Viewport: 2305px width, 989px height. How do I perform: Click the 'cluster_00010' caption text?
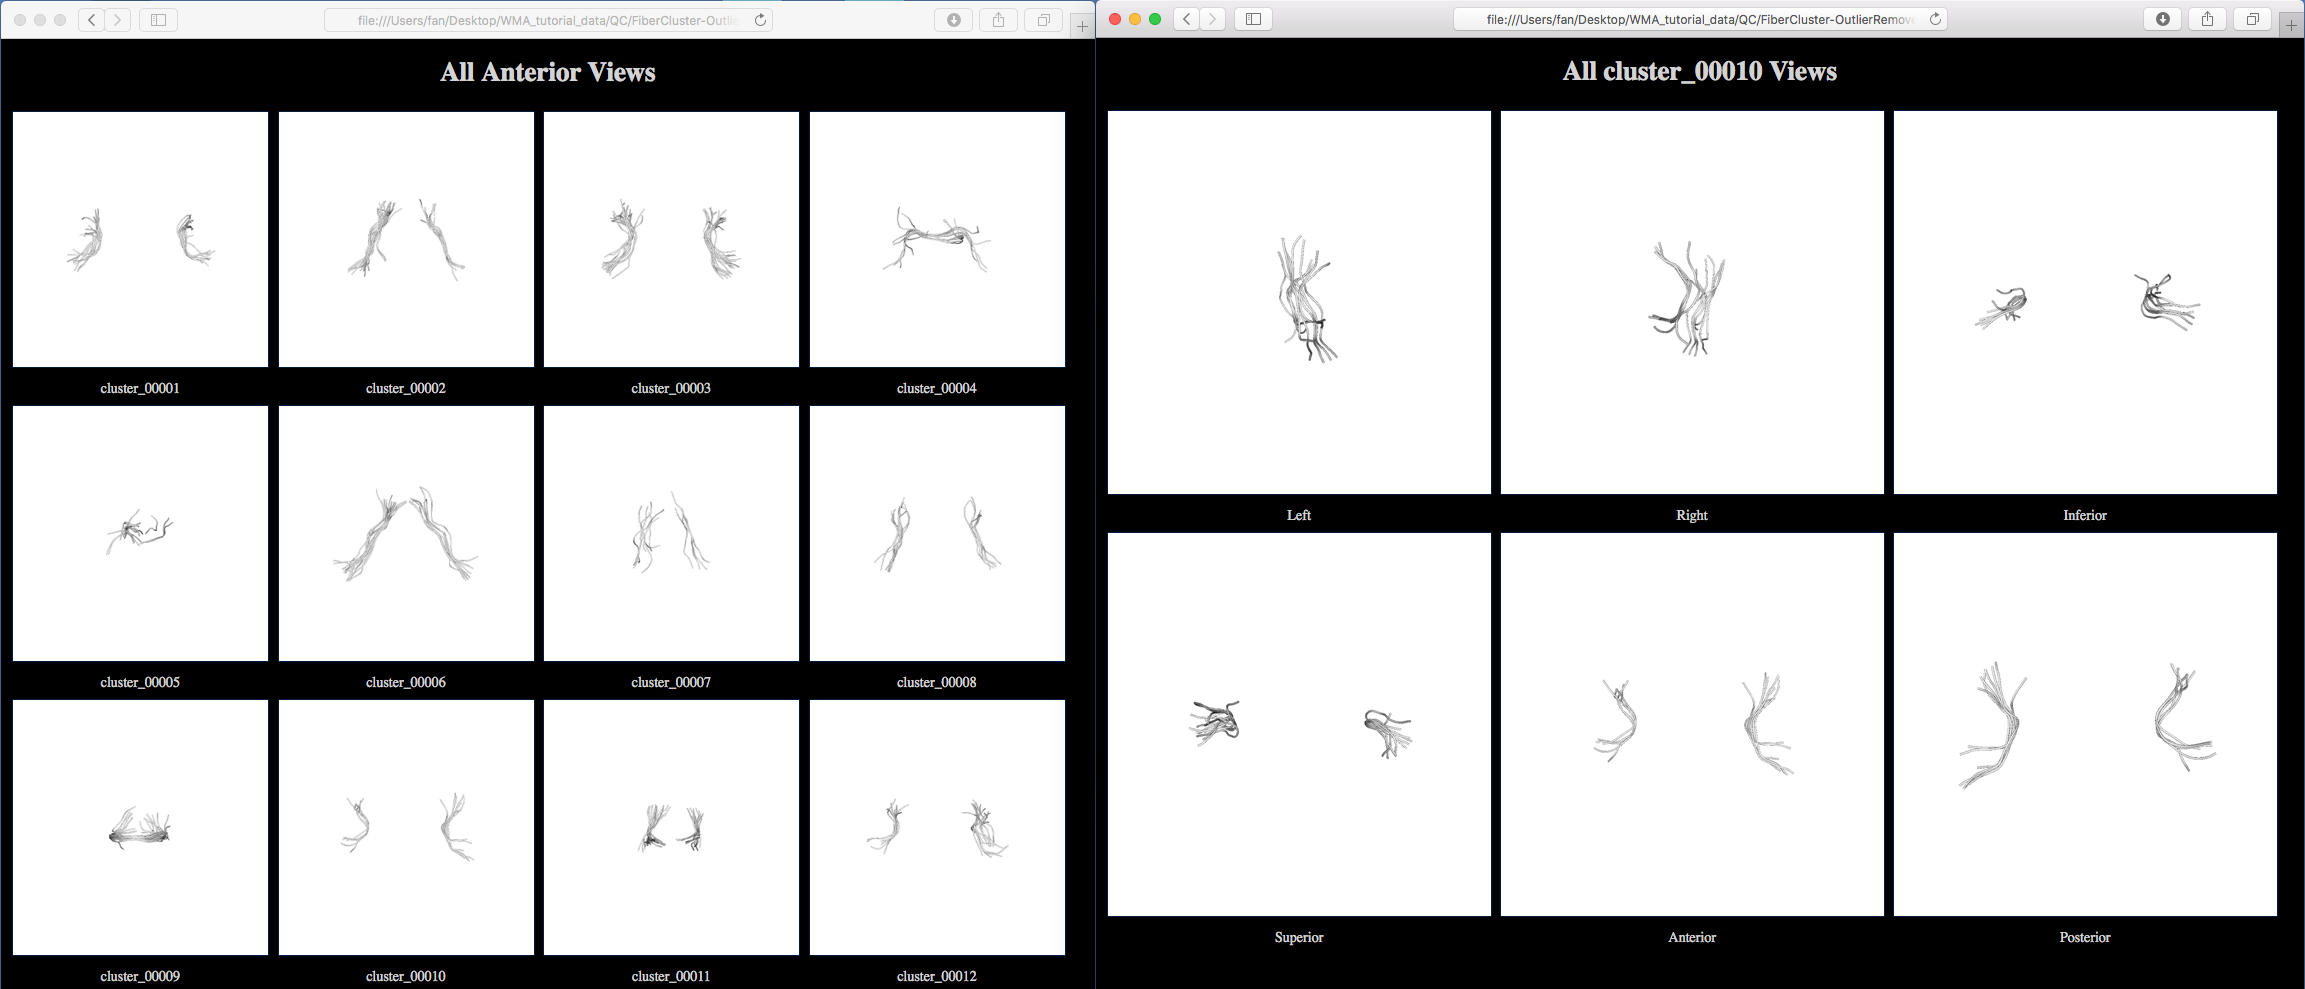point(406,976)
